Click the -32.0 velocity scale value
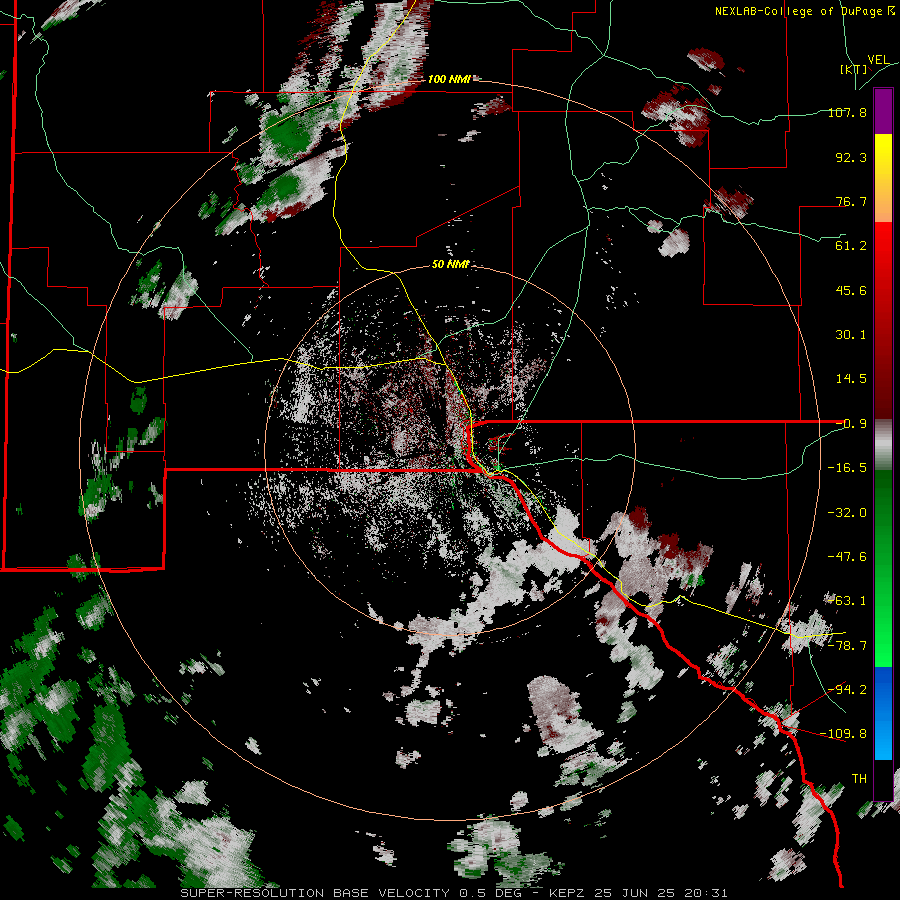The width and height of the screenshot is (900, 900). [847, 512]
